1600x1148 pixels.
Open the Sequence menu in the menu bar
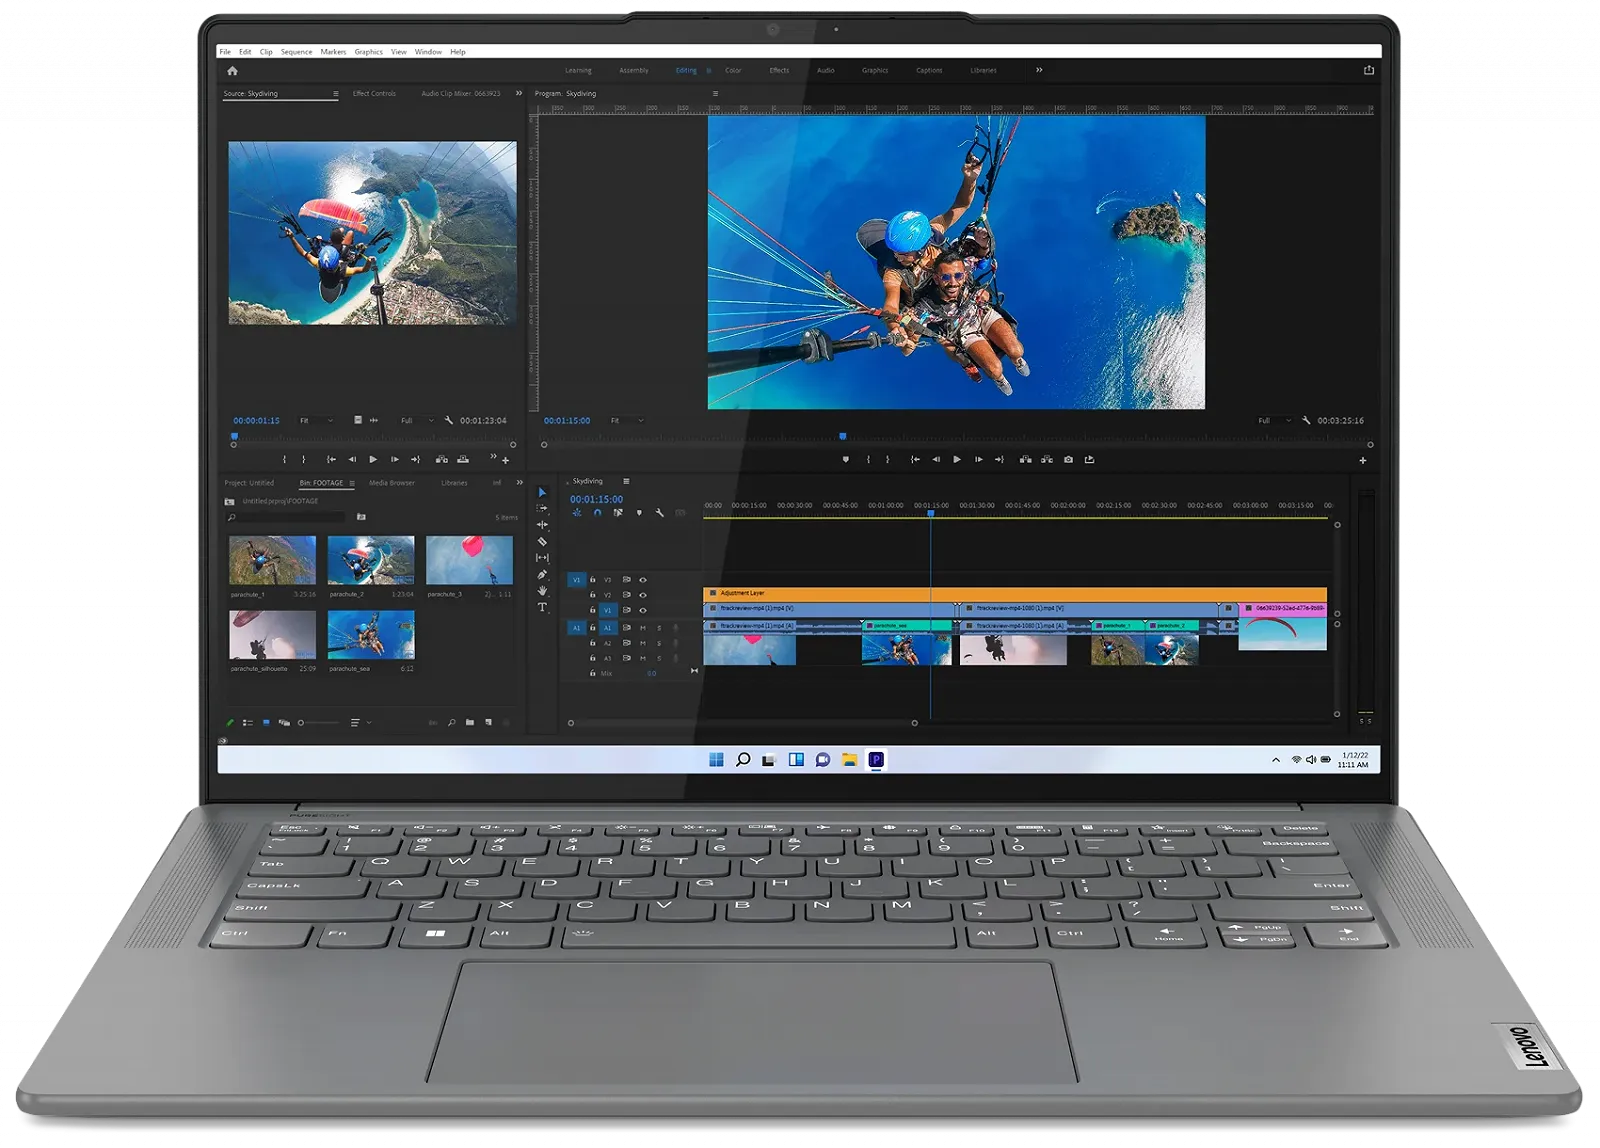296,52
